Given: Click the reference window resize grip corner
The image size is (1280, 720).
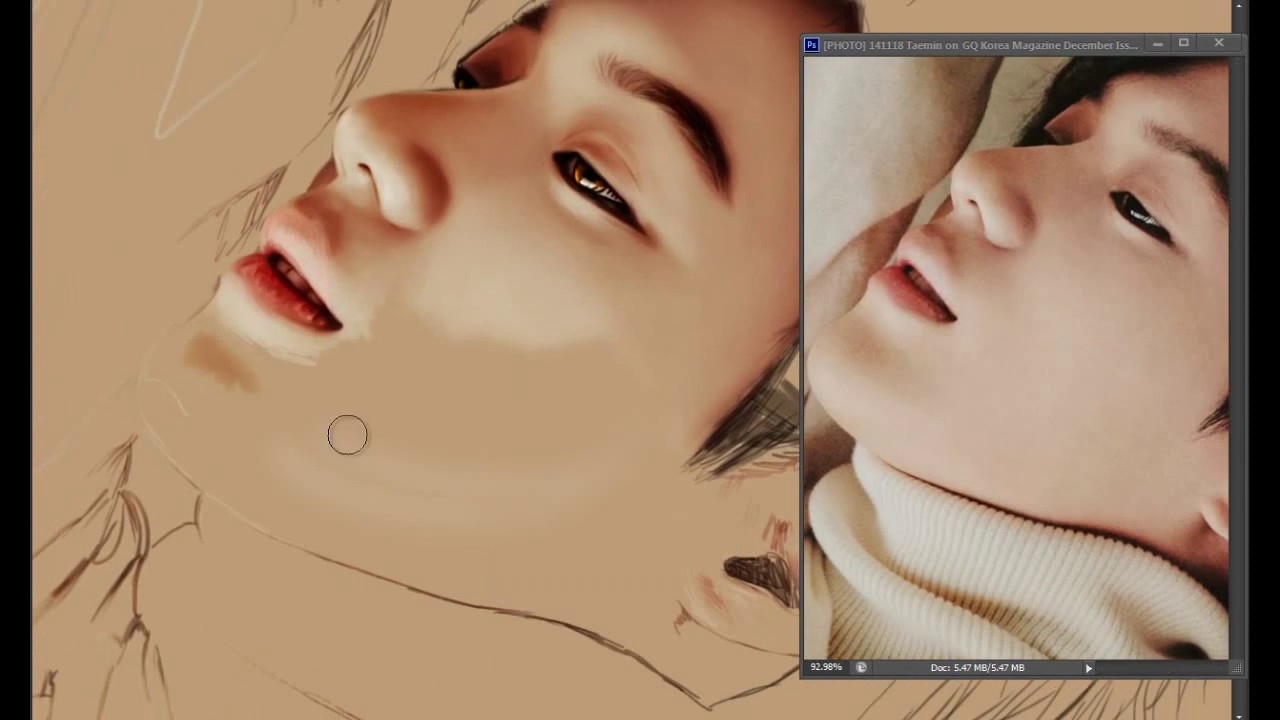Looking at the screenshot, I should click(x=1236, y=668).
